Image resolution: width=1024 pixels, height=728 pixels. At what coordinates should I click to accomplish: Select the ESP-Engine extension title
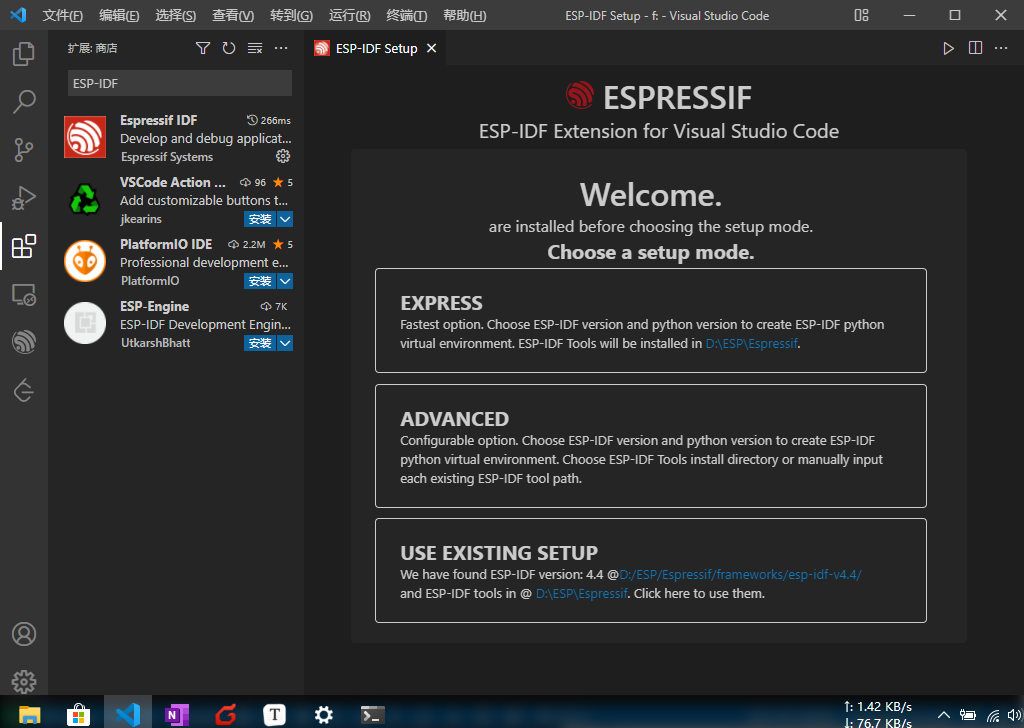pyautogui.click(x=155, y=306)
